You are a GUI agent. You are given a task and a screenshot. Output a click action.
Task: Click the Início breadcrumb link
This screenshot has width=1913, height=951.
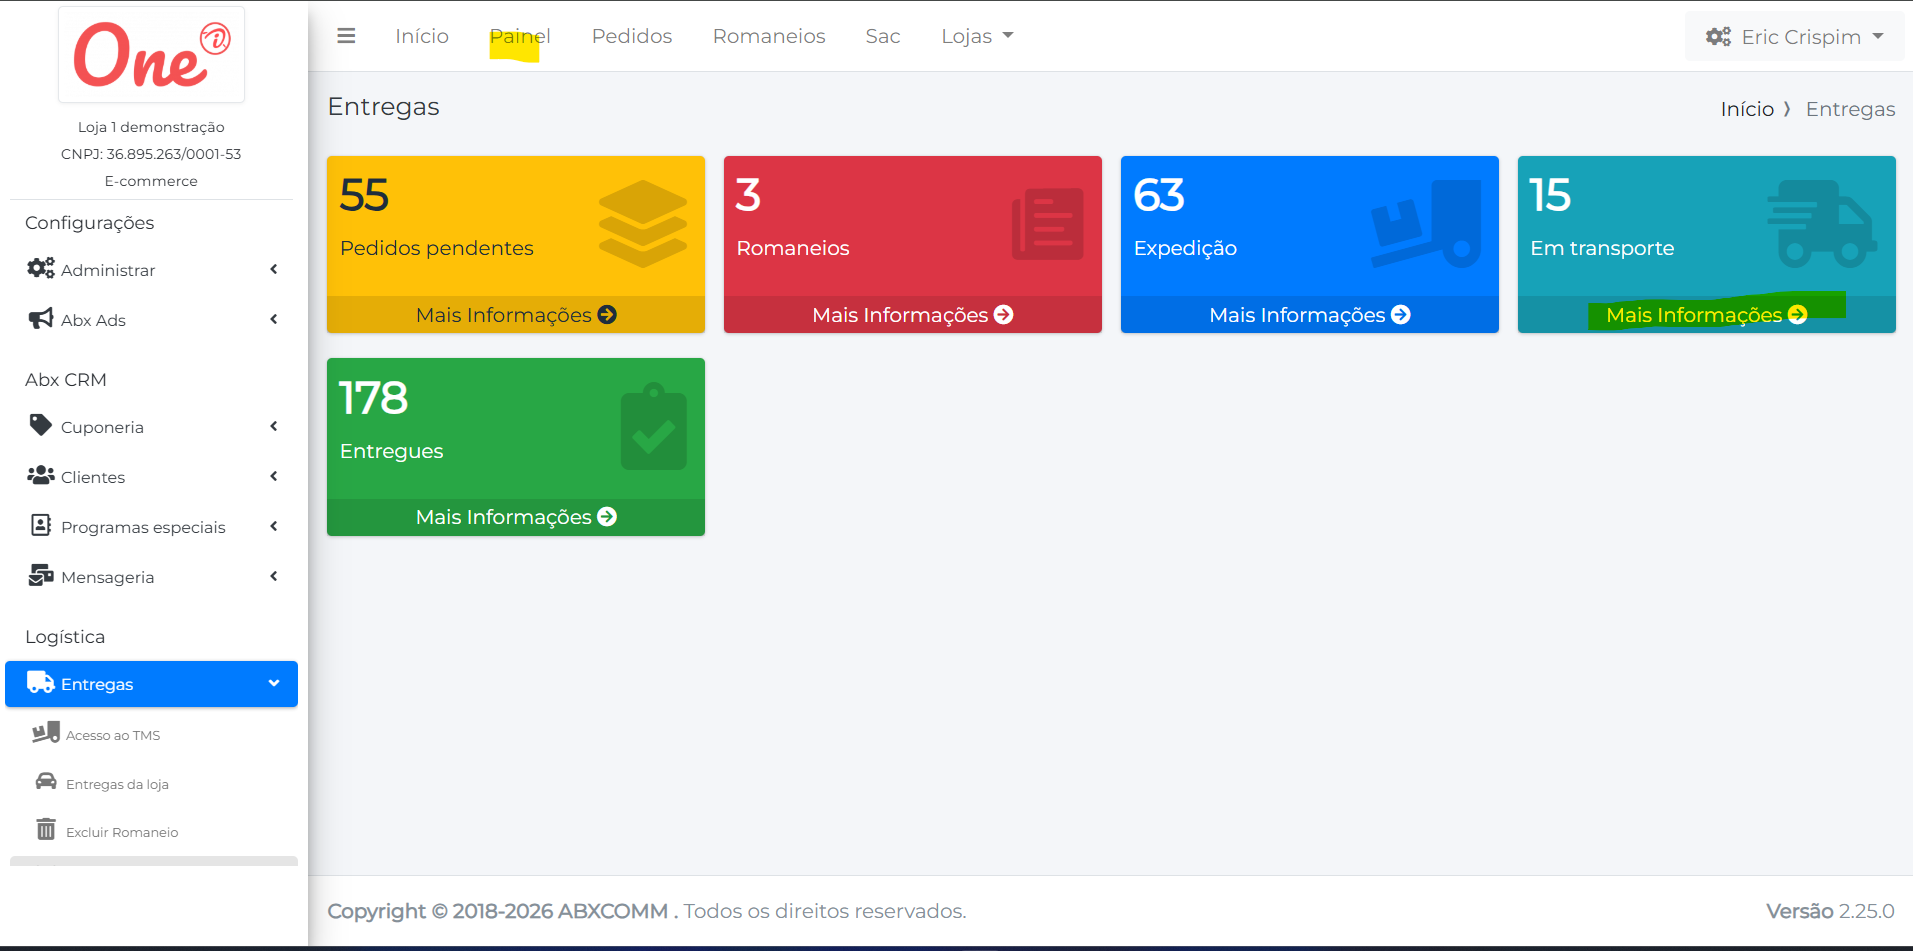click(1746, 109)
